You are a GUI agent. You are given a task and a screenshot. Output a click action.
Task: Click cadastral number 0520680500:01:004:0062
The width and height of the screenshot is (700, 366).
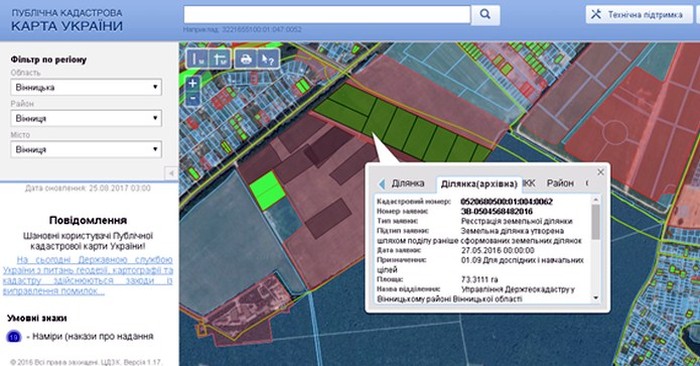(x=506, y=202)
